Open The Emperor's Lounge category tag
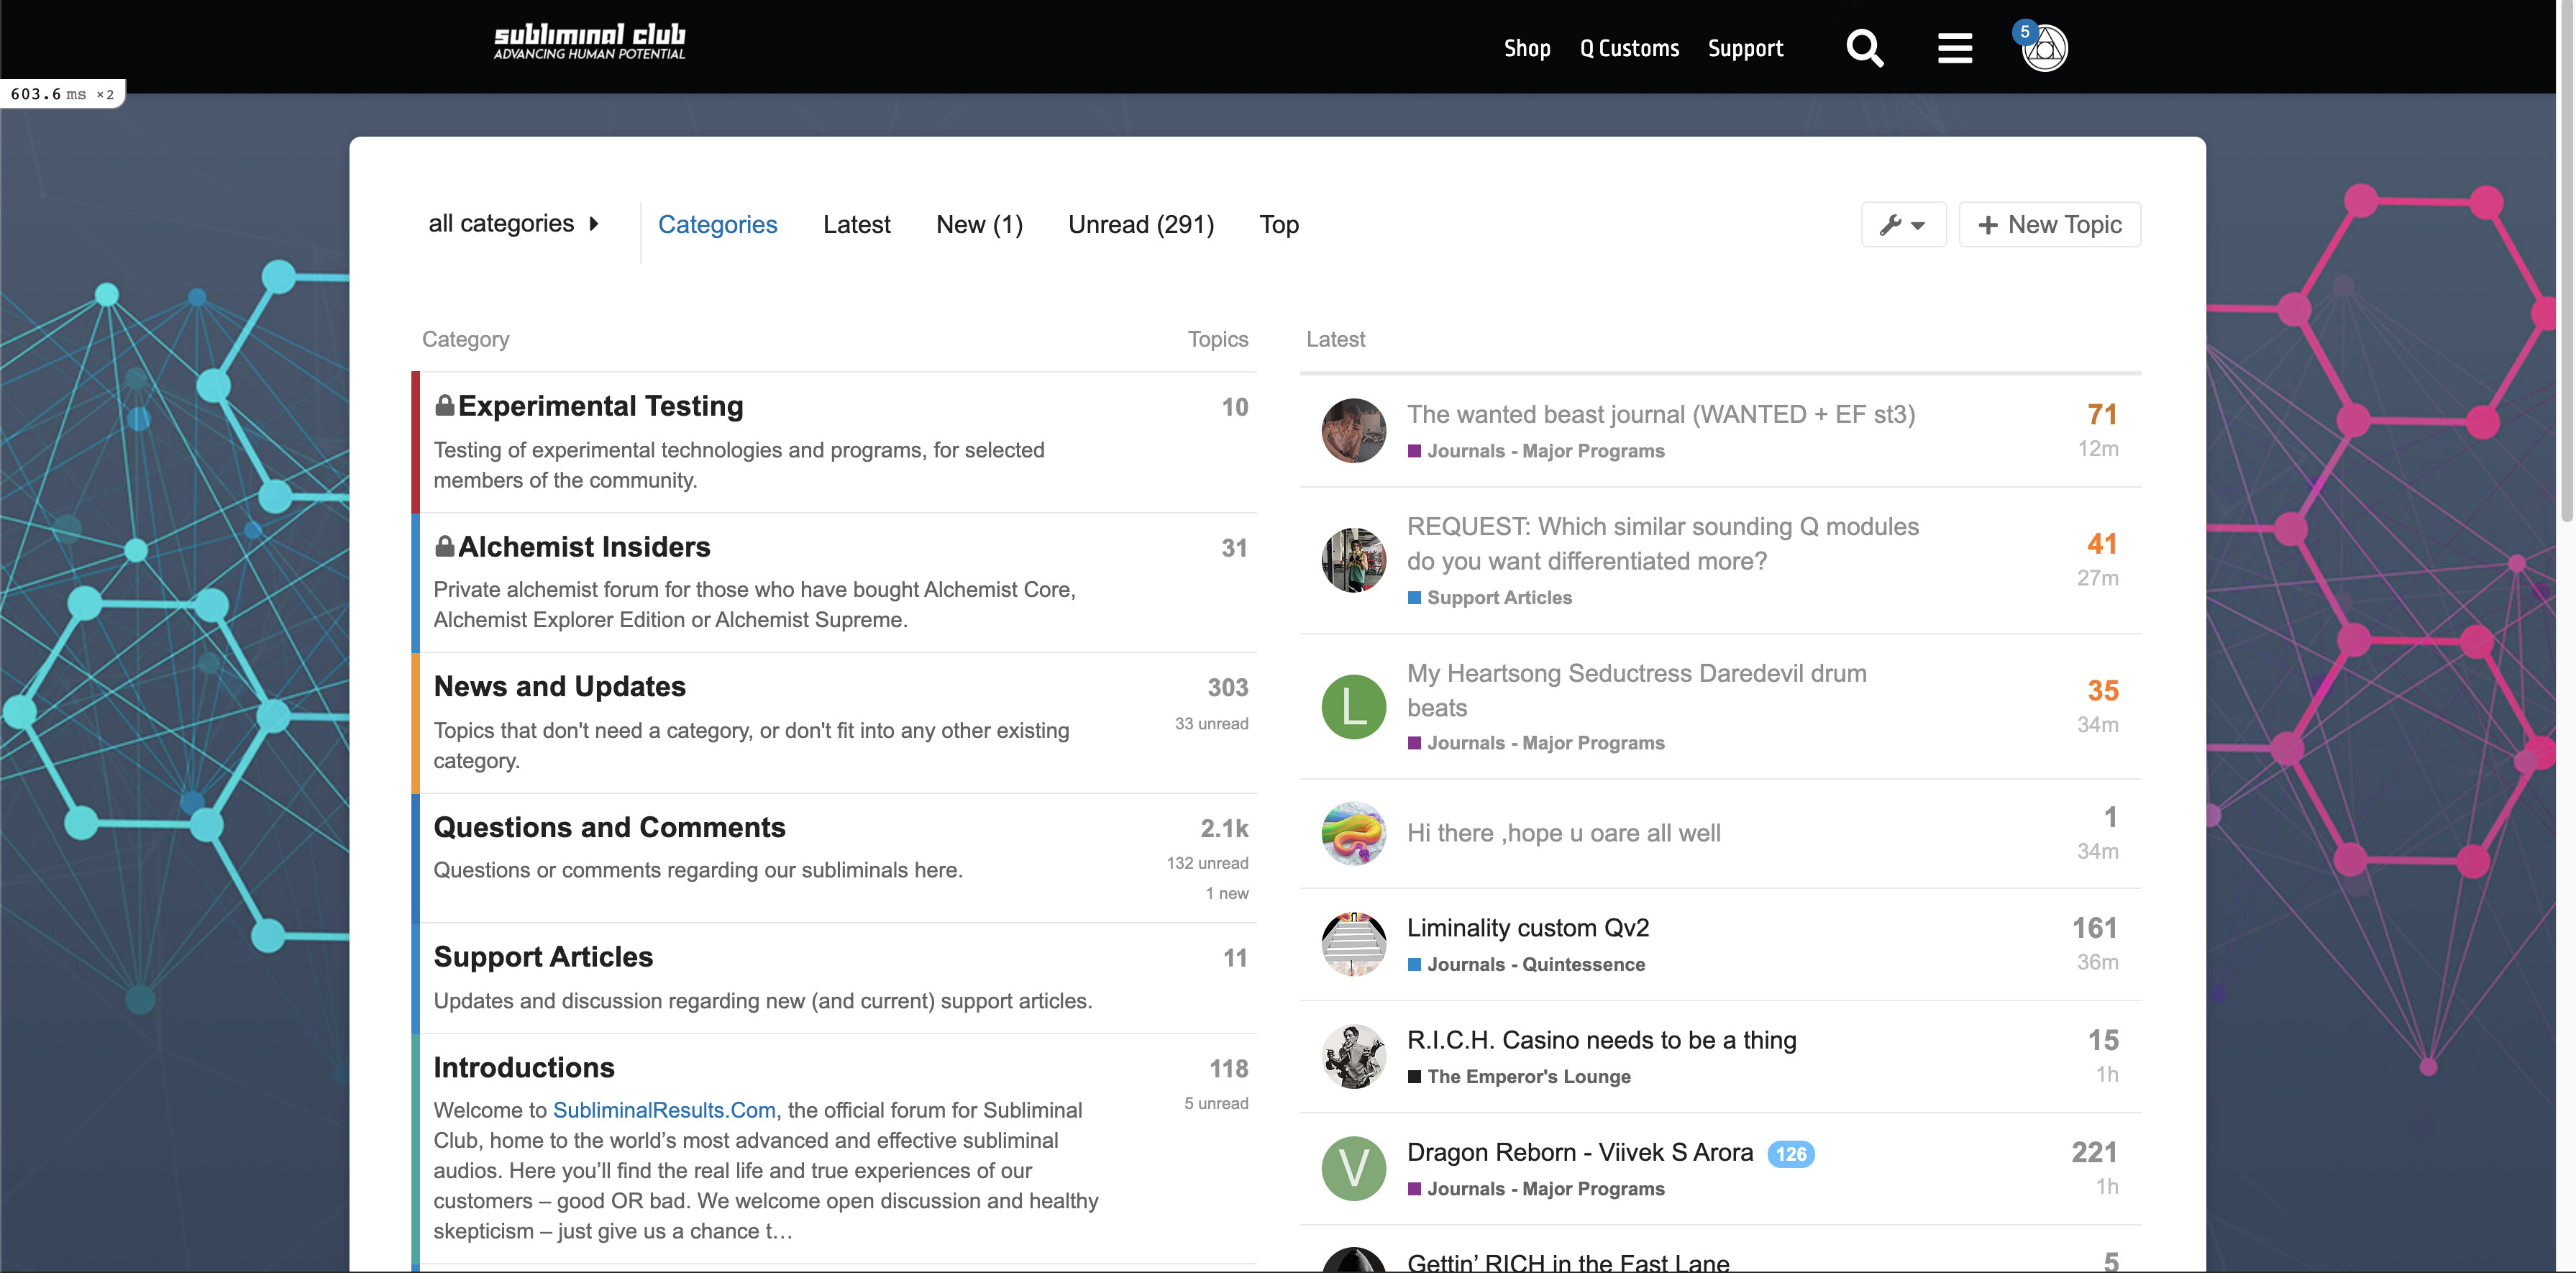Screen dimensions: 2576x1273 1519,1077
